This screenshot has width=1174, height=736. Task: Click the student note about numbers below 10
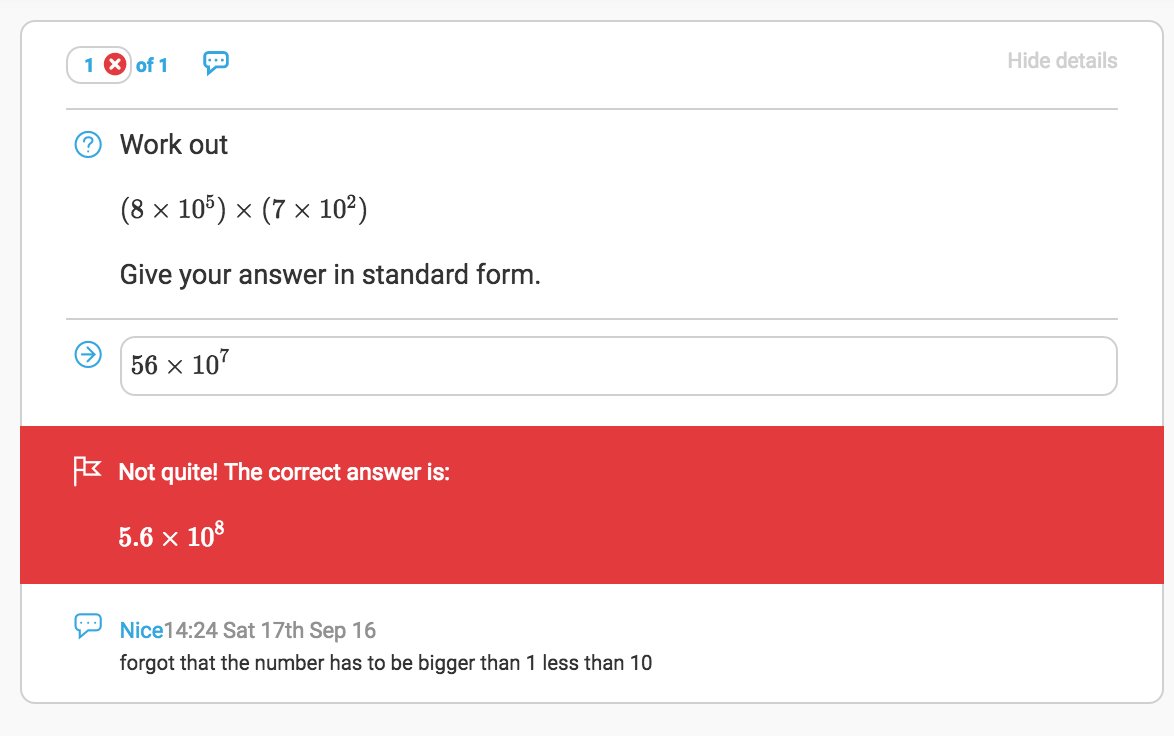[386, 662]
